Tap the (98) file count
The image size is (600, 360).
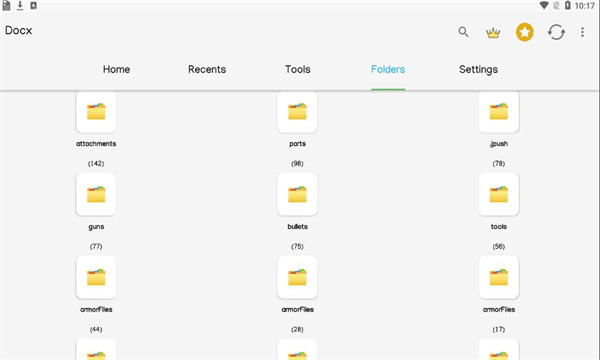[x=297, y=163]
